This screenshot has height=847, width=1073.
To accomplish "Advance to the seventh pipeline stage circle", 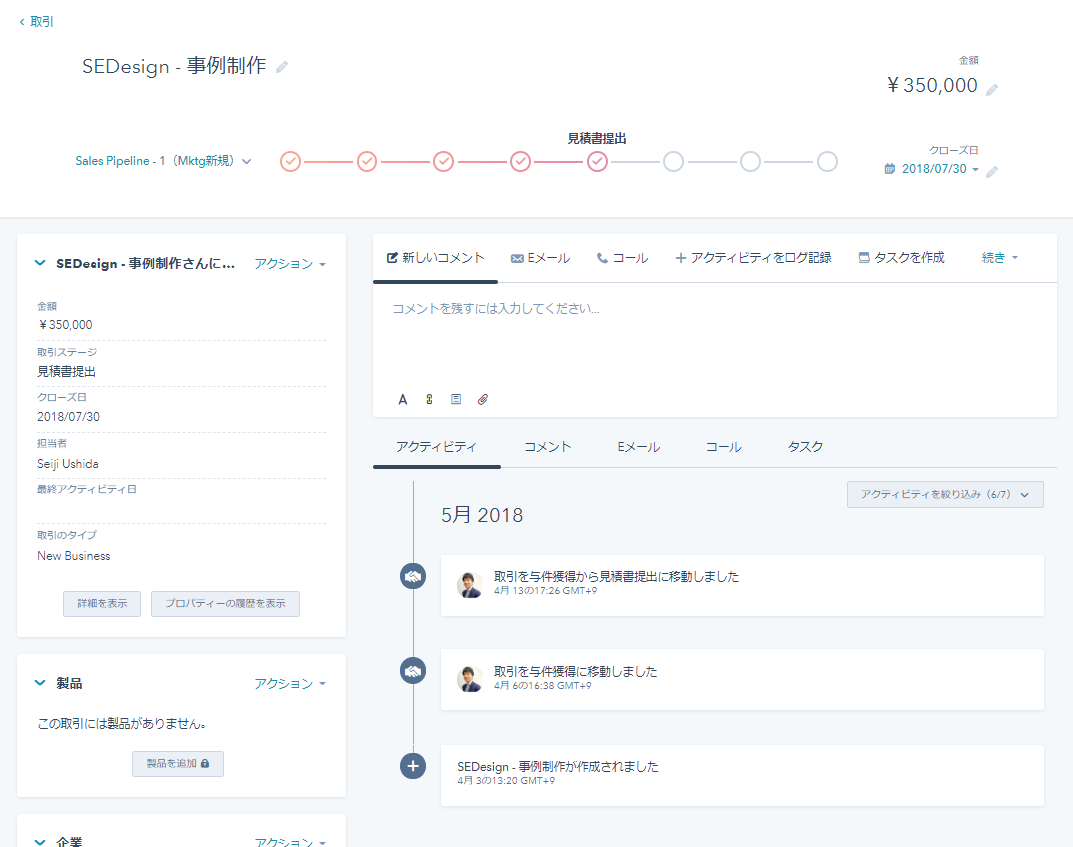I will point(750,161).
